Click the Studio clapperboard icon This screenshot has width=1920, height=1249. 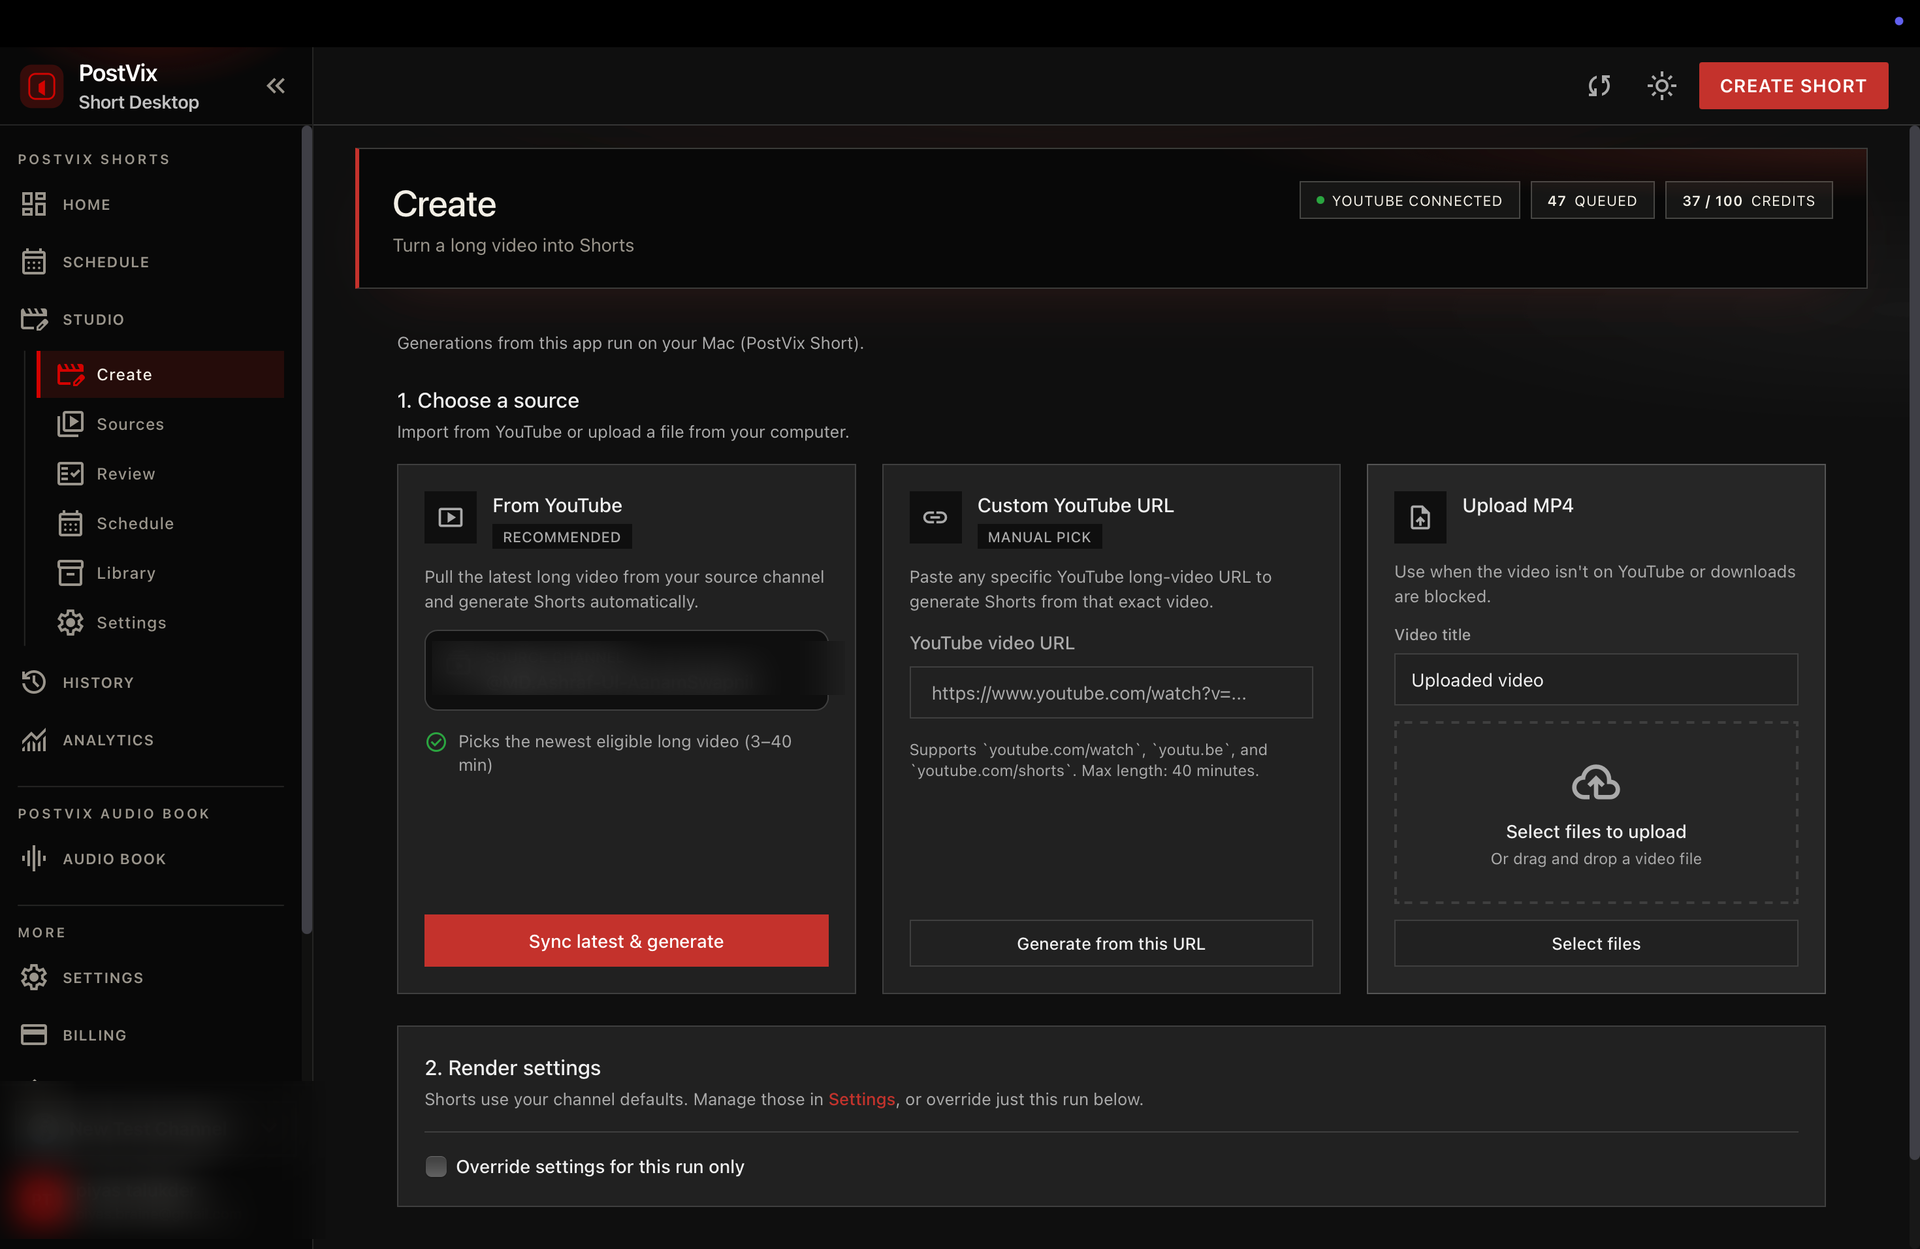pos(34,319)
